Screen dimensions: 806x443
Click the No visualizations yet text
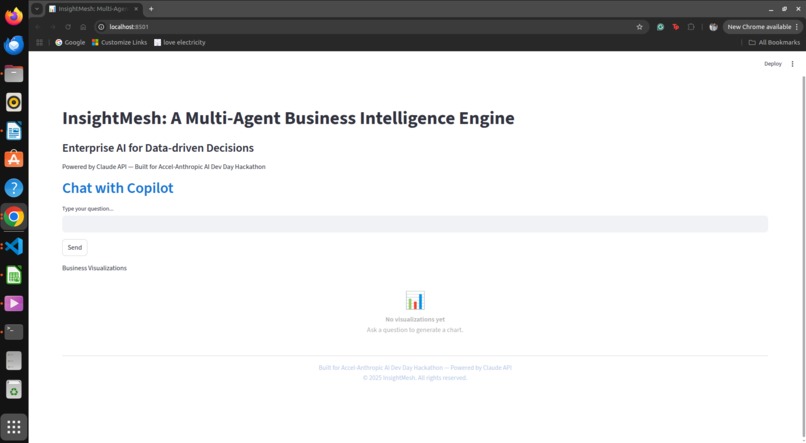(415, 319)
